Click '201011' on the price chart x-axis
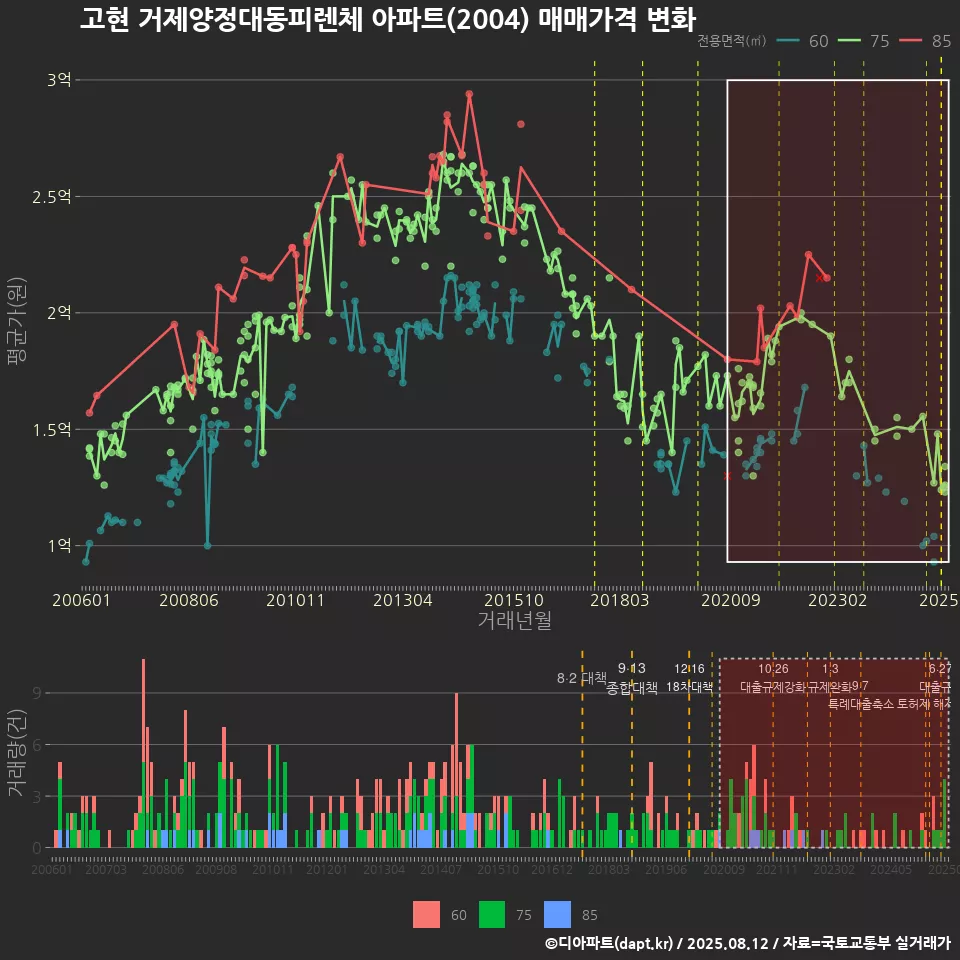 (295, 600)
